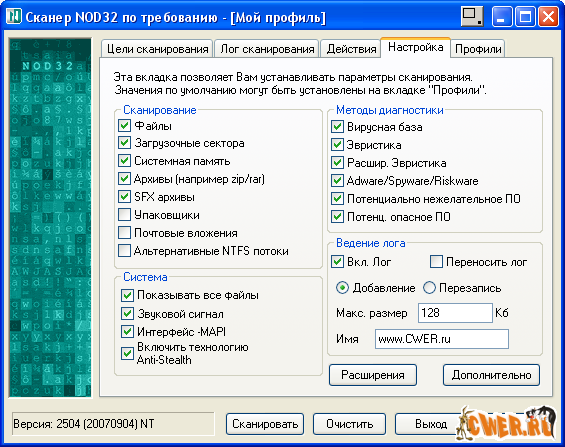Enable Упаковщики checkbox
The height and width of the screenshot is (447, 565).
tap(124, 215)
